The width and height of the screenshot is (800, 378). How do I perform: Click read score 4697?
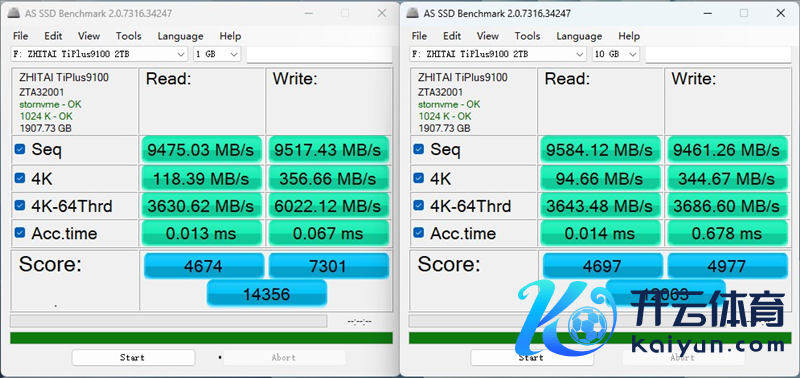pyautogui.click(x=603, y=266)
